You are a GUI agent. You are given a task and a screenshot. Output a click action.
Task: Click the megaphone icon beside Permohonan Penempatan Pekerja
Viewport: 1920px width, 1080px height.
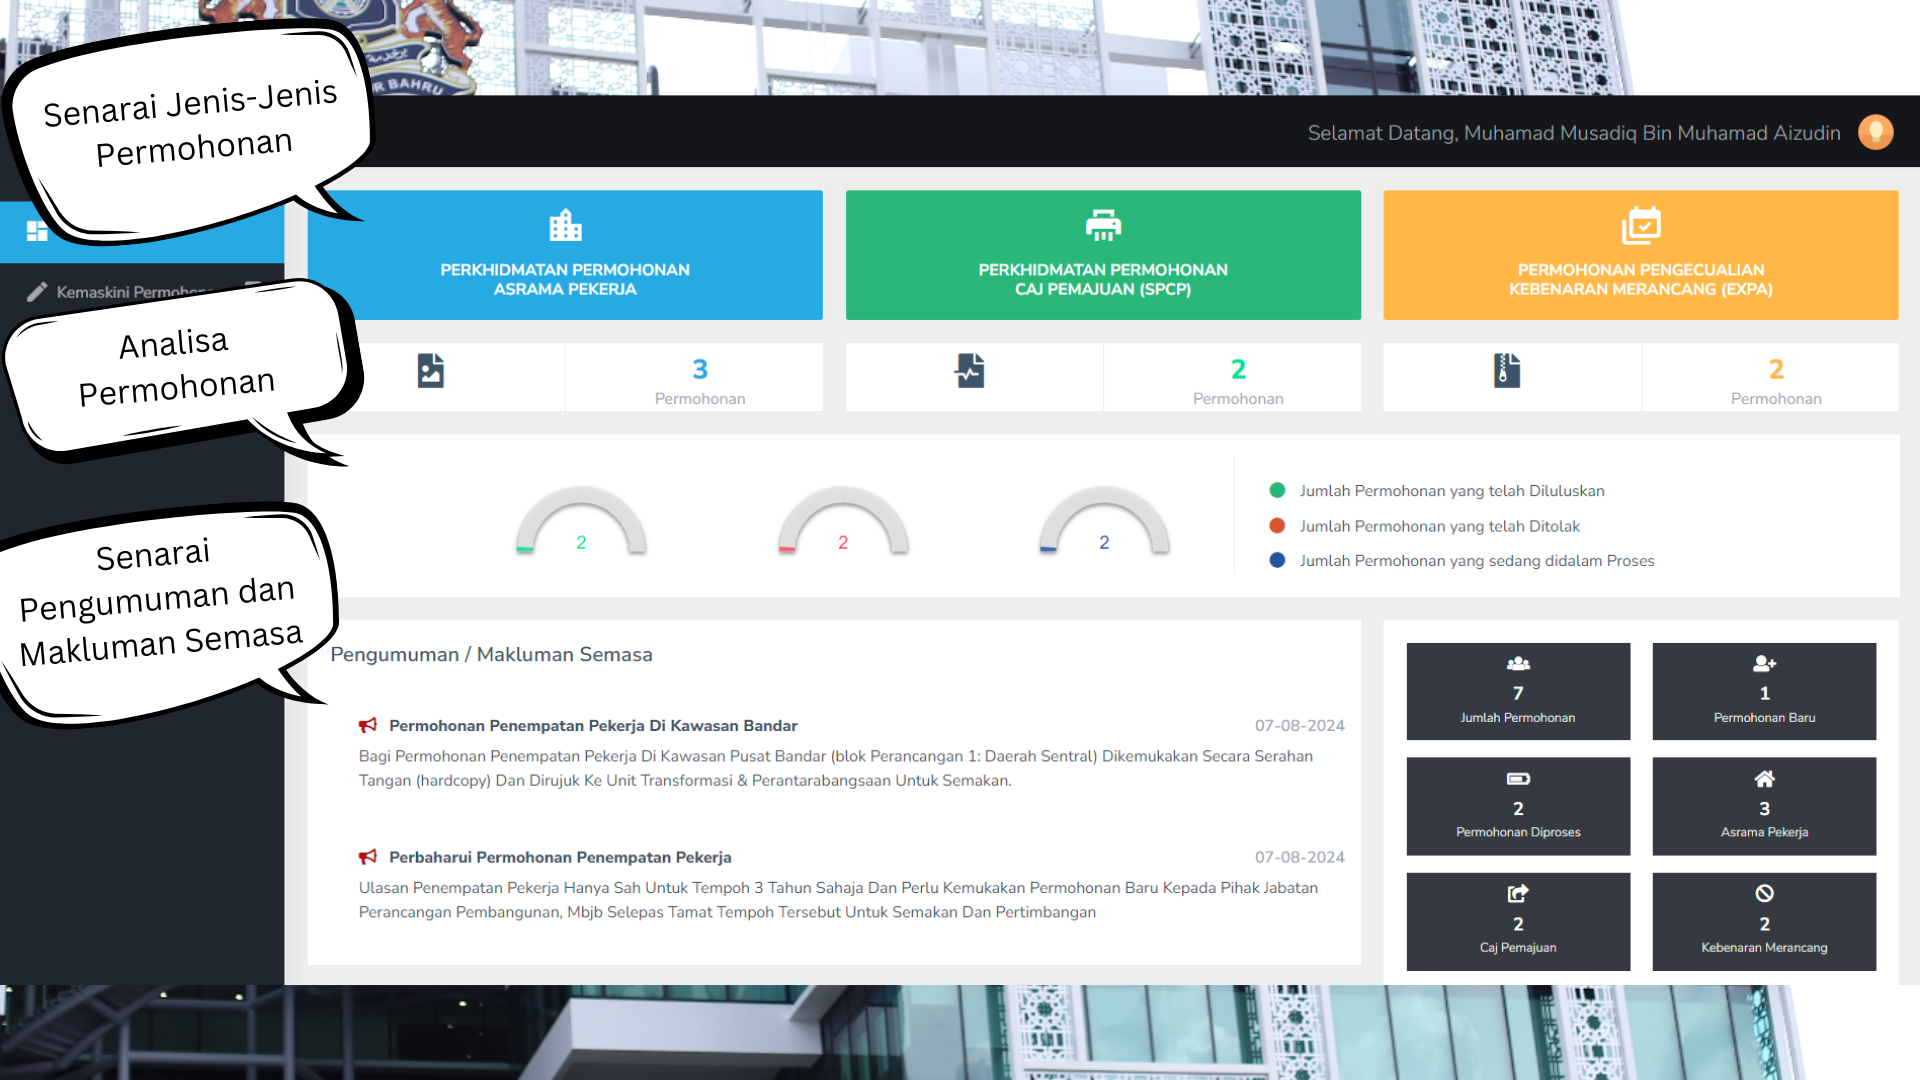click(x=368, y=725)
